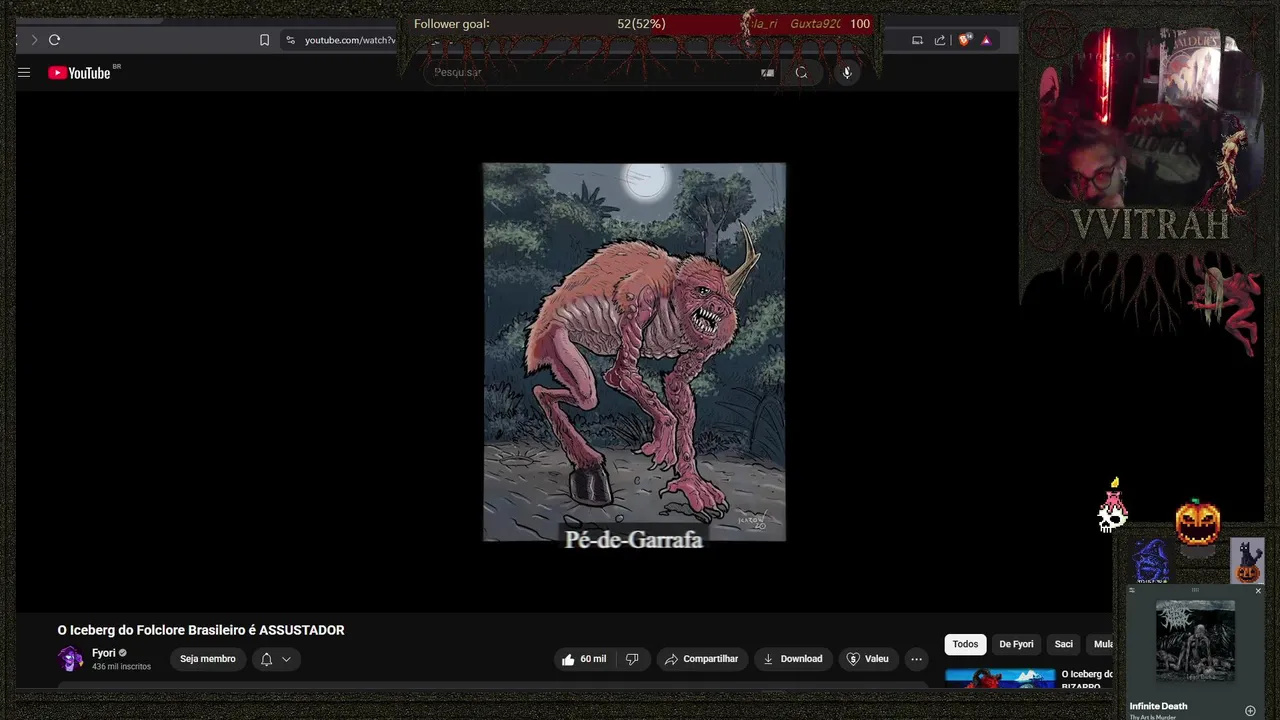Click the pixel jack-o-lantern pumpkin icon

point(1197,523)
